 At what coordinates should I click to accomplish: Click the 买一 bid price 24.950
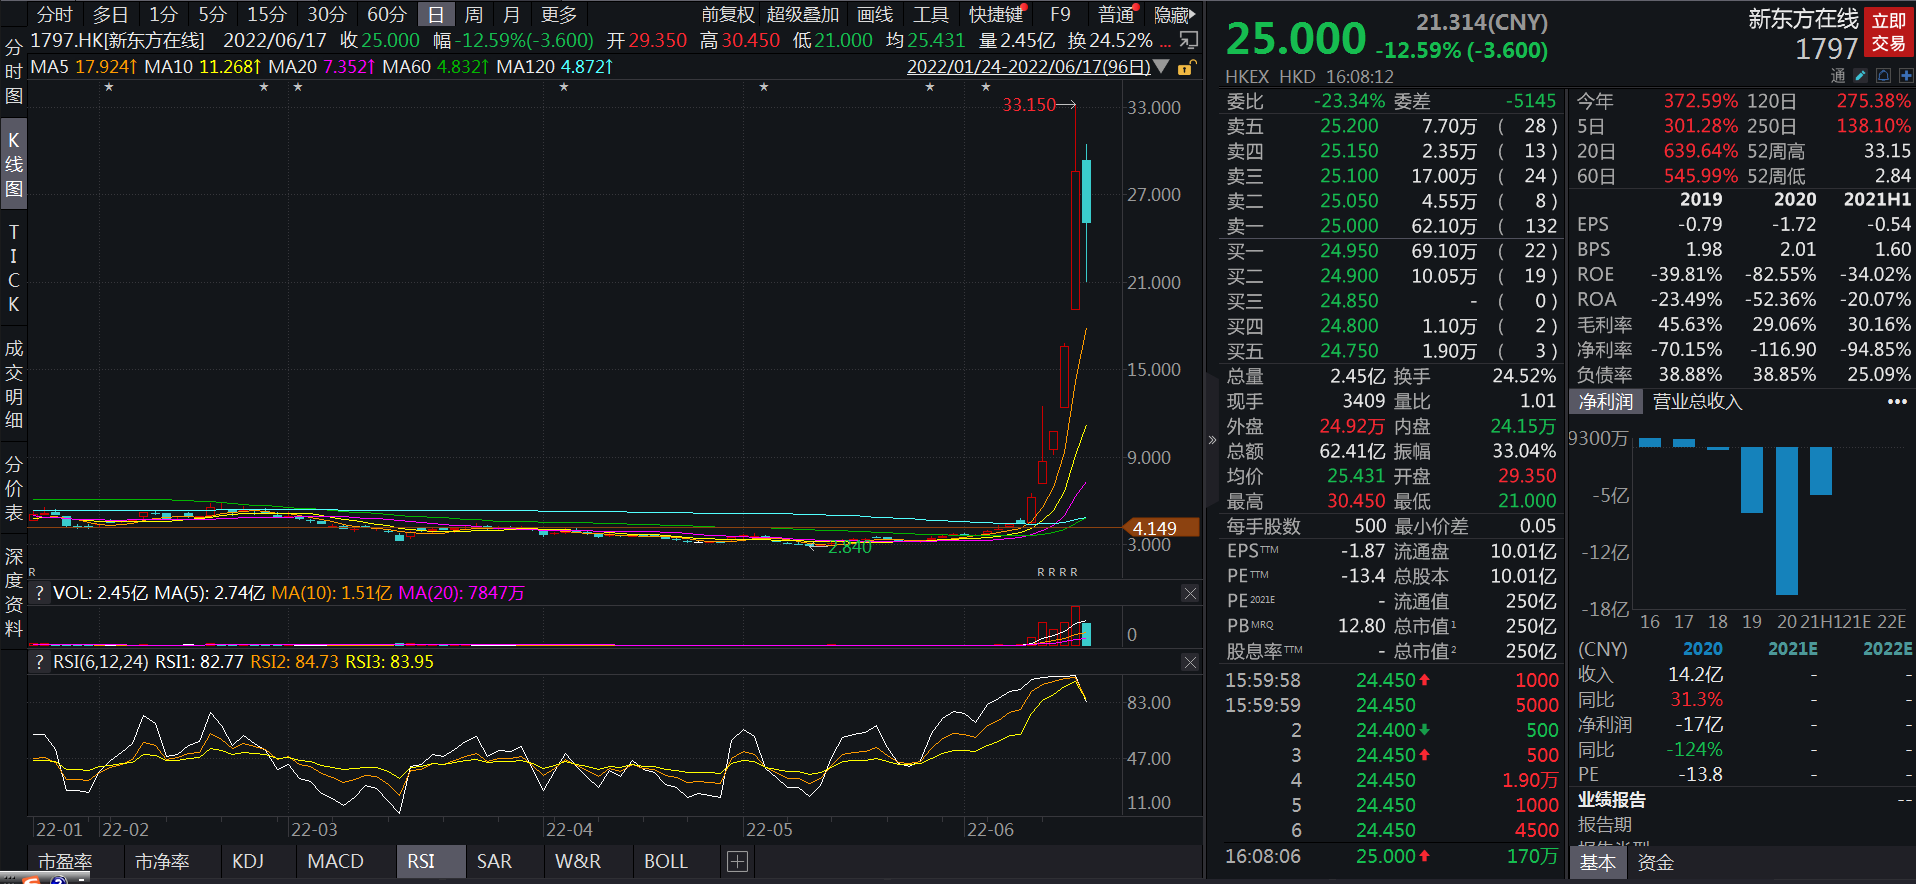pos(1349,251)
